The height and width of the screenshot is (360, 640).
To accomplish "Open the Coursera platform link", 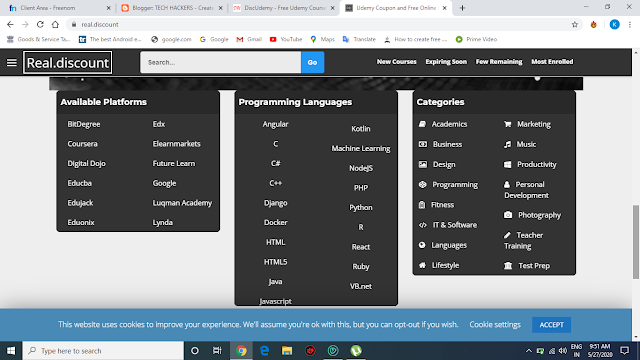I will point(82,144).
